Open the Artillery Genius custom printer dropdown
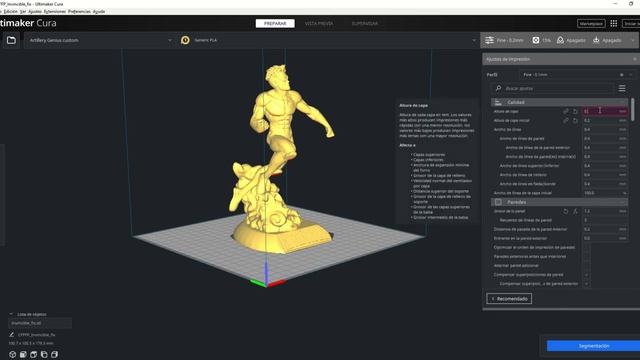Viewport: 640px width, 360px height. pyautogui.click(x=100, y=40)
